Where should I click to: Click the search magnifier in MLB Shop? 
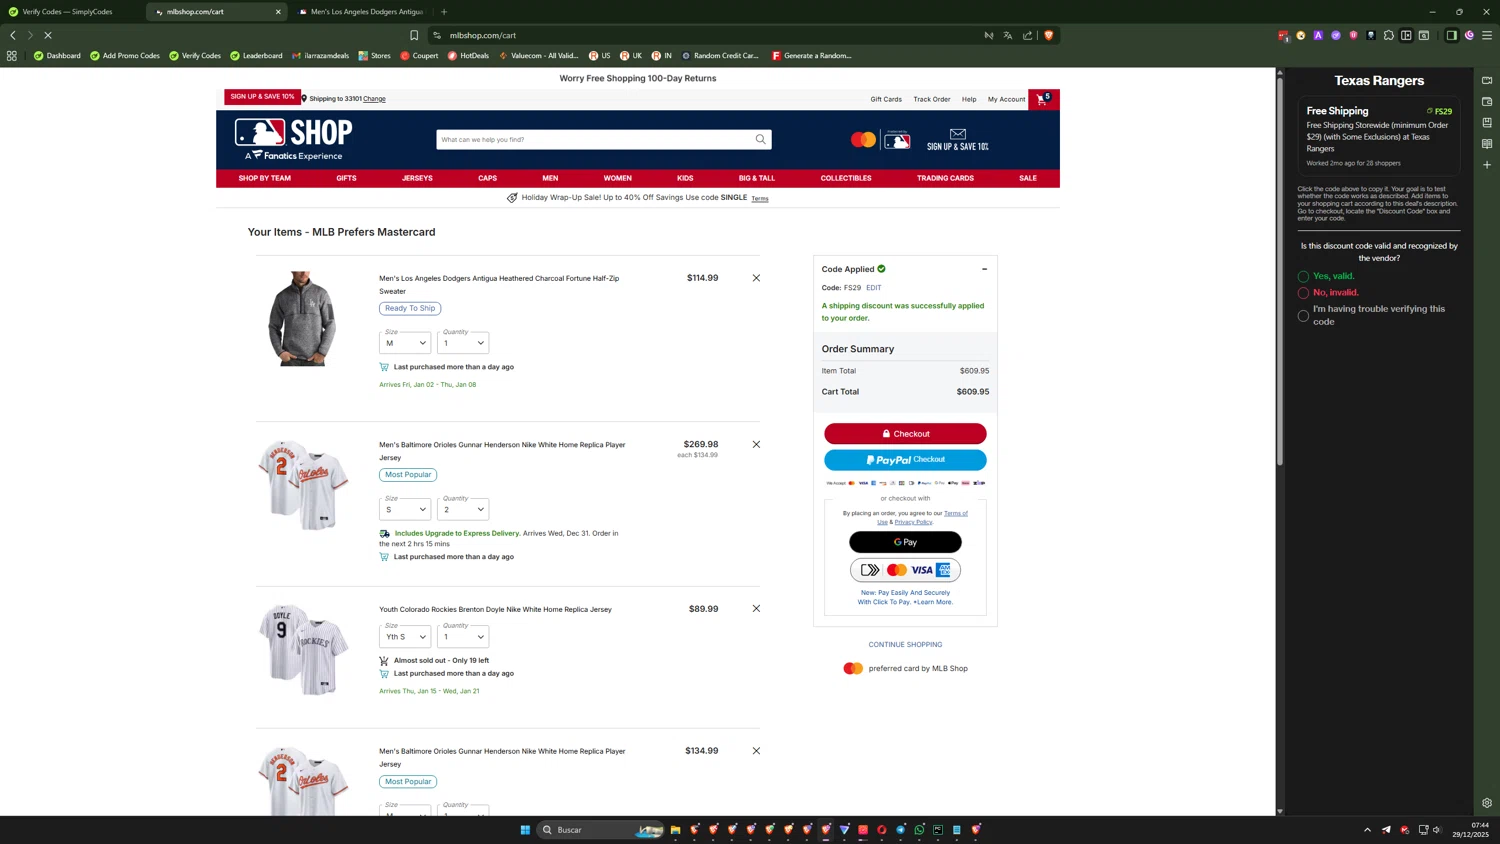pyautogui.click(x=760, y=139)
